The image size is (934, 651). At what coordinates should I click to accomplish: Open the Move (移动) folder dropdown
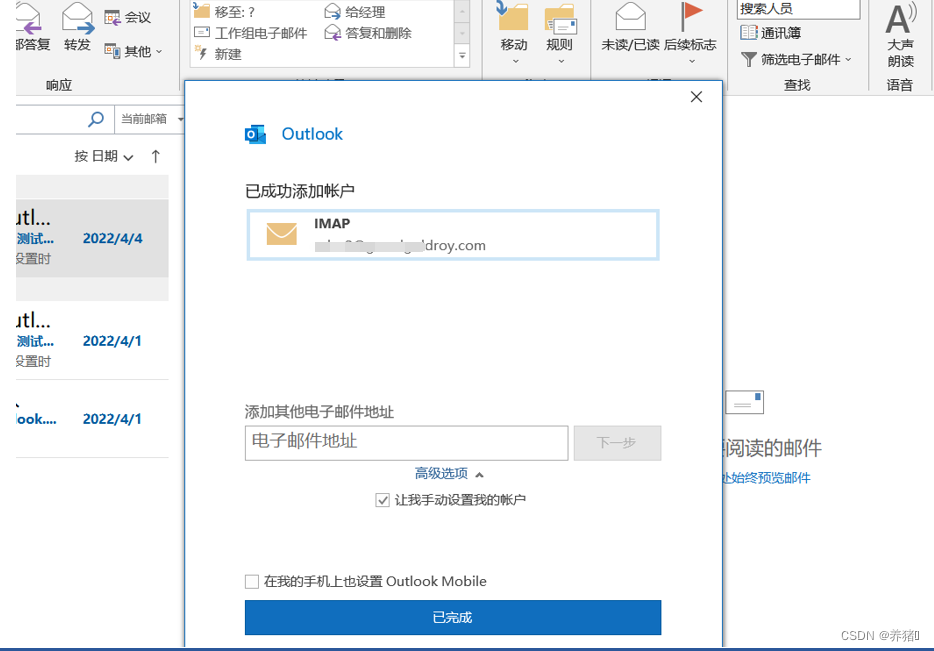514,33
